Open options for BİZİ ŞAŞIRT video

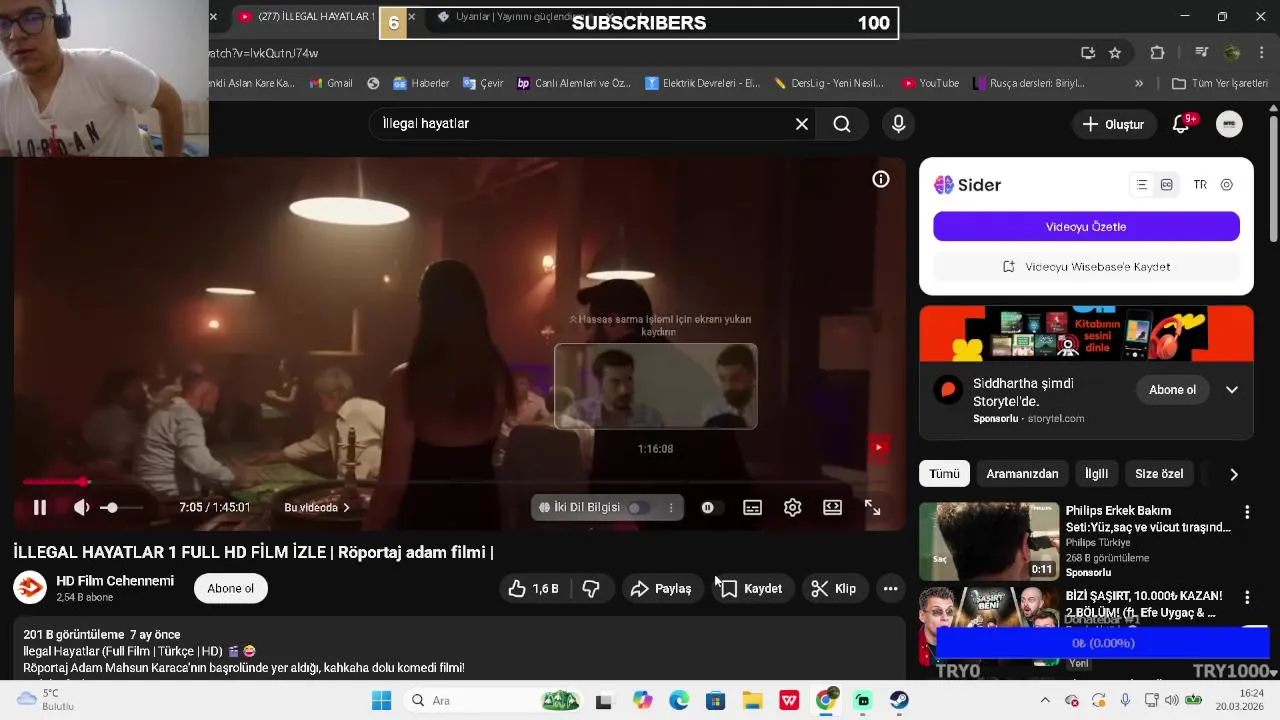[1247, 597]
